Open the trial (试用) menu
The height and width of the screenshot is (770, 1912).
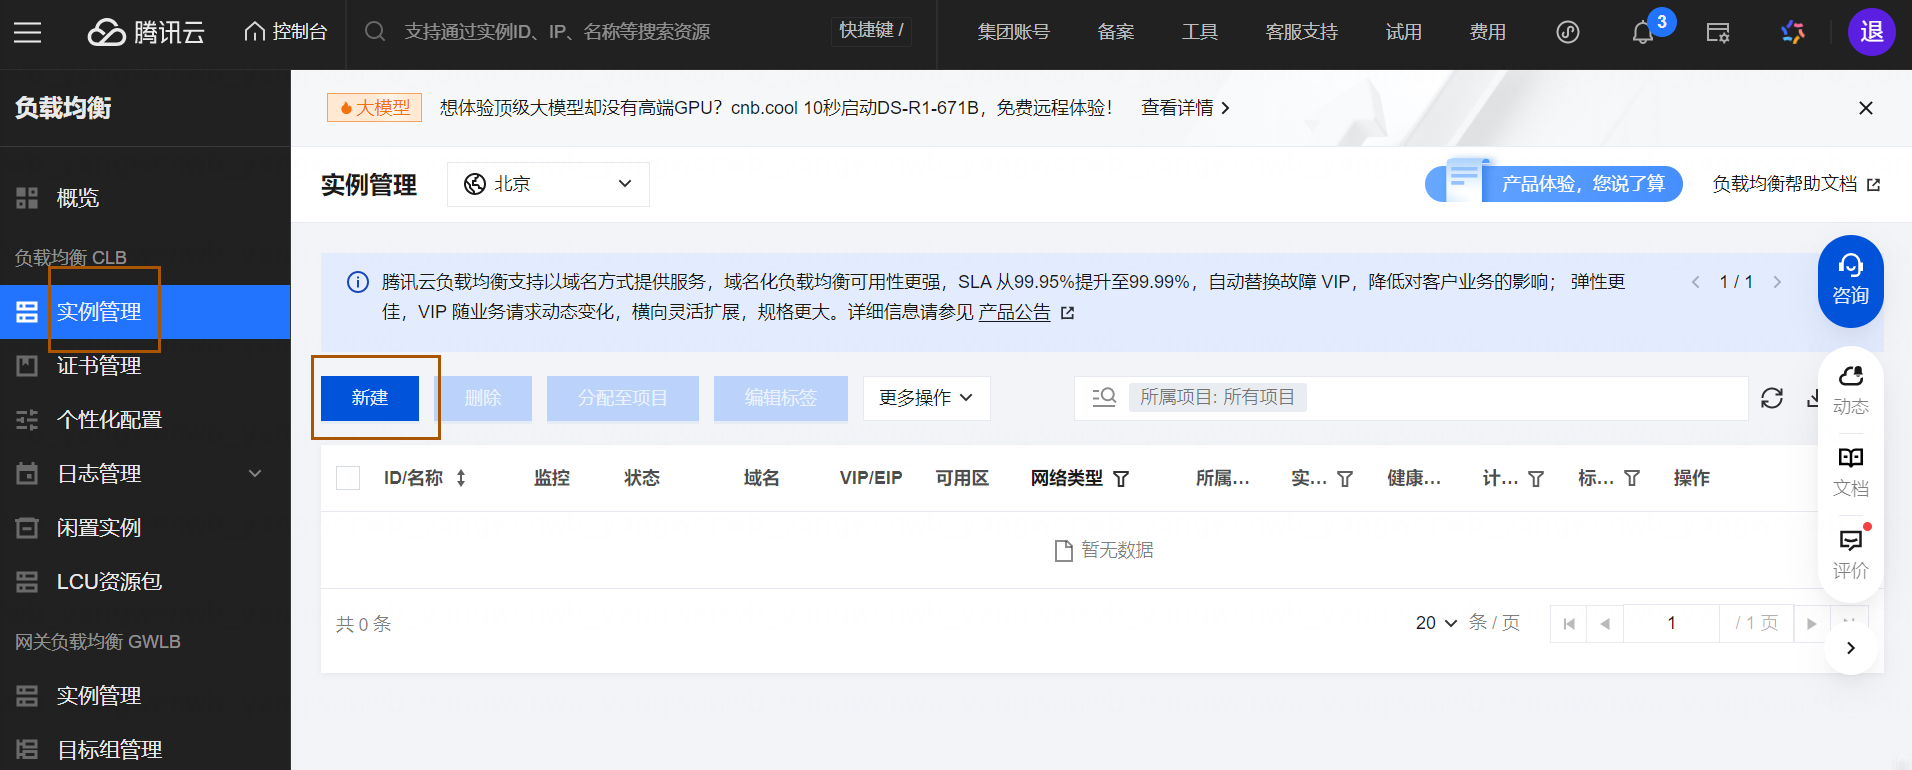pos(1403,32)
